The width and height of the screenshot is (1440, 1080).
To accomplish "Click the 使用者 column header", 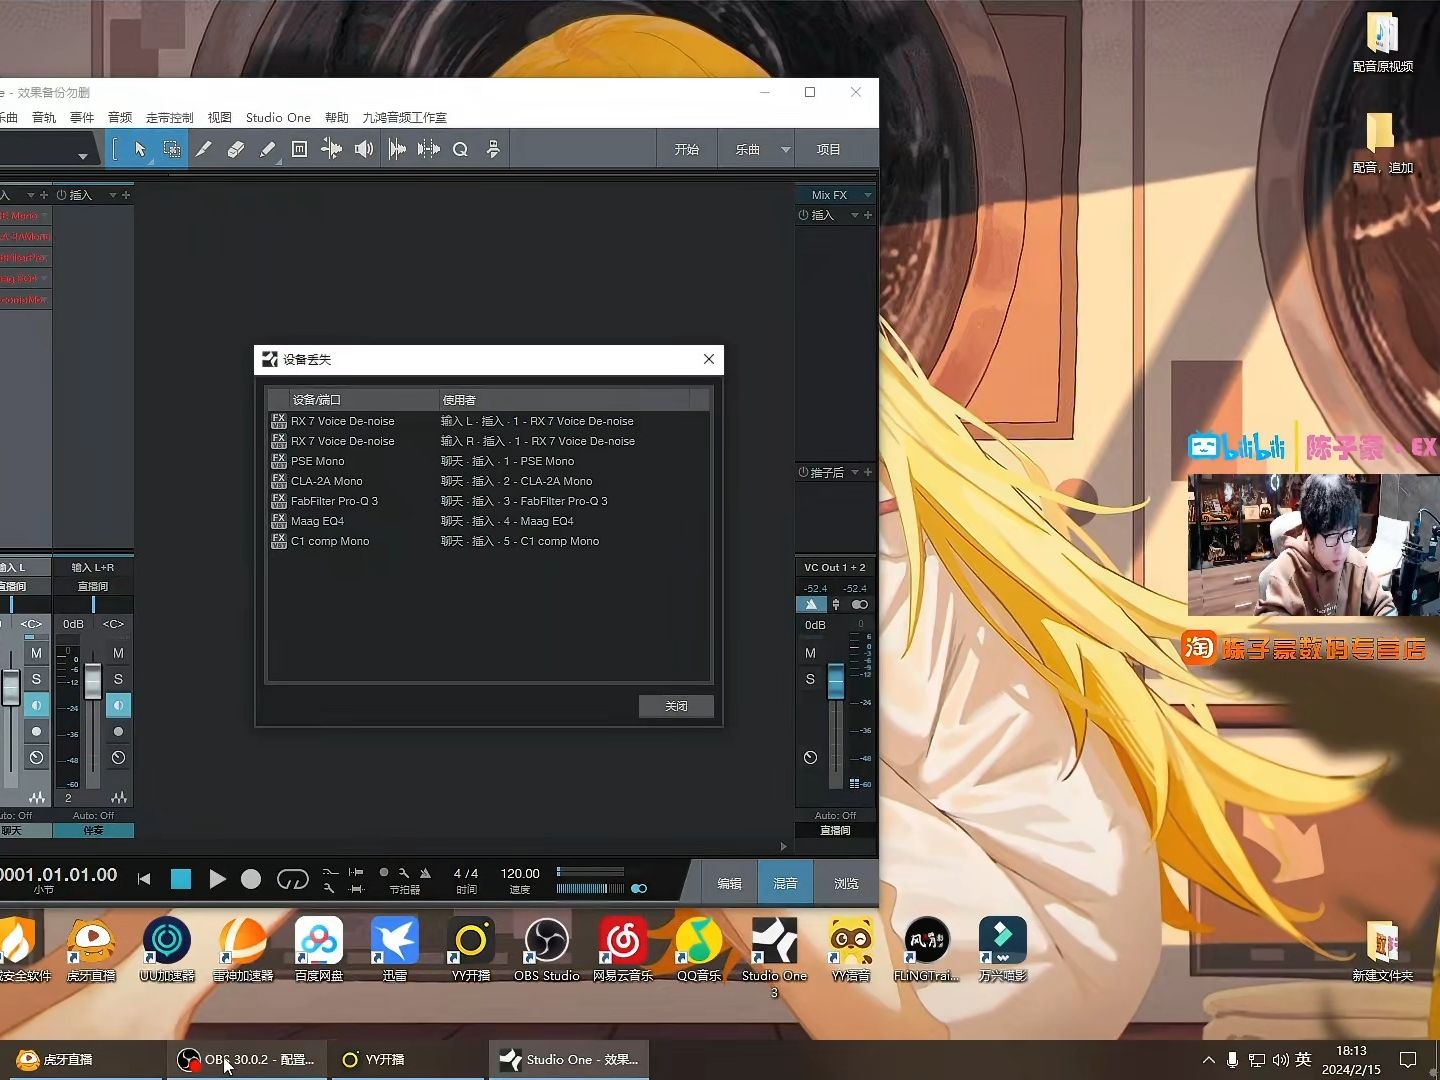I will [564, 400].
